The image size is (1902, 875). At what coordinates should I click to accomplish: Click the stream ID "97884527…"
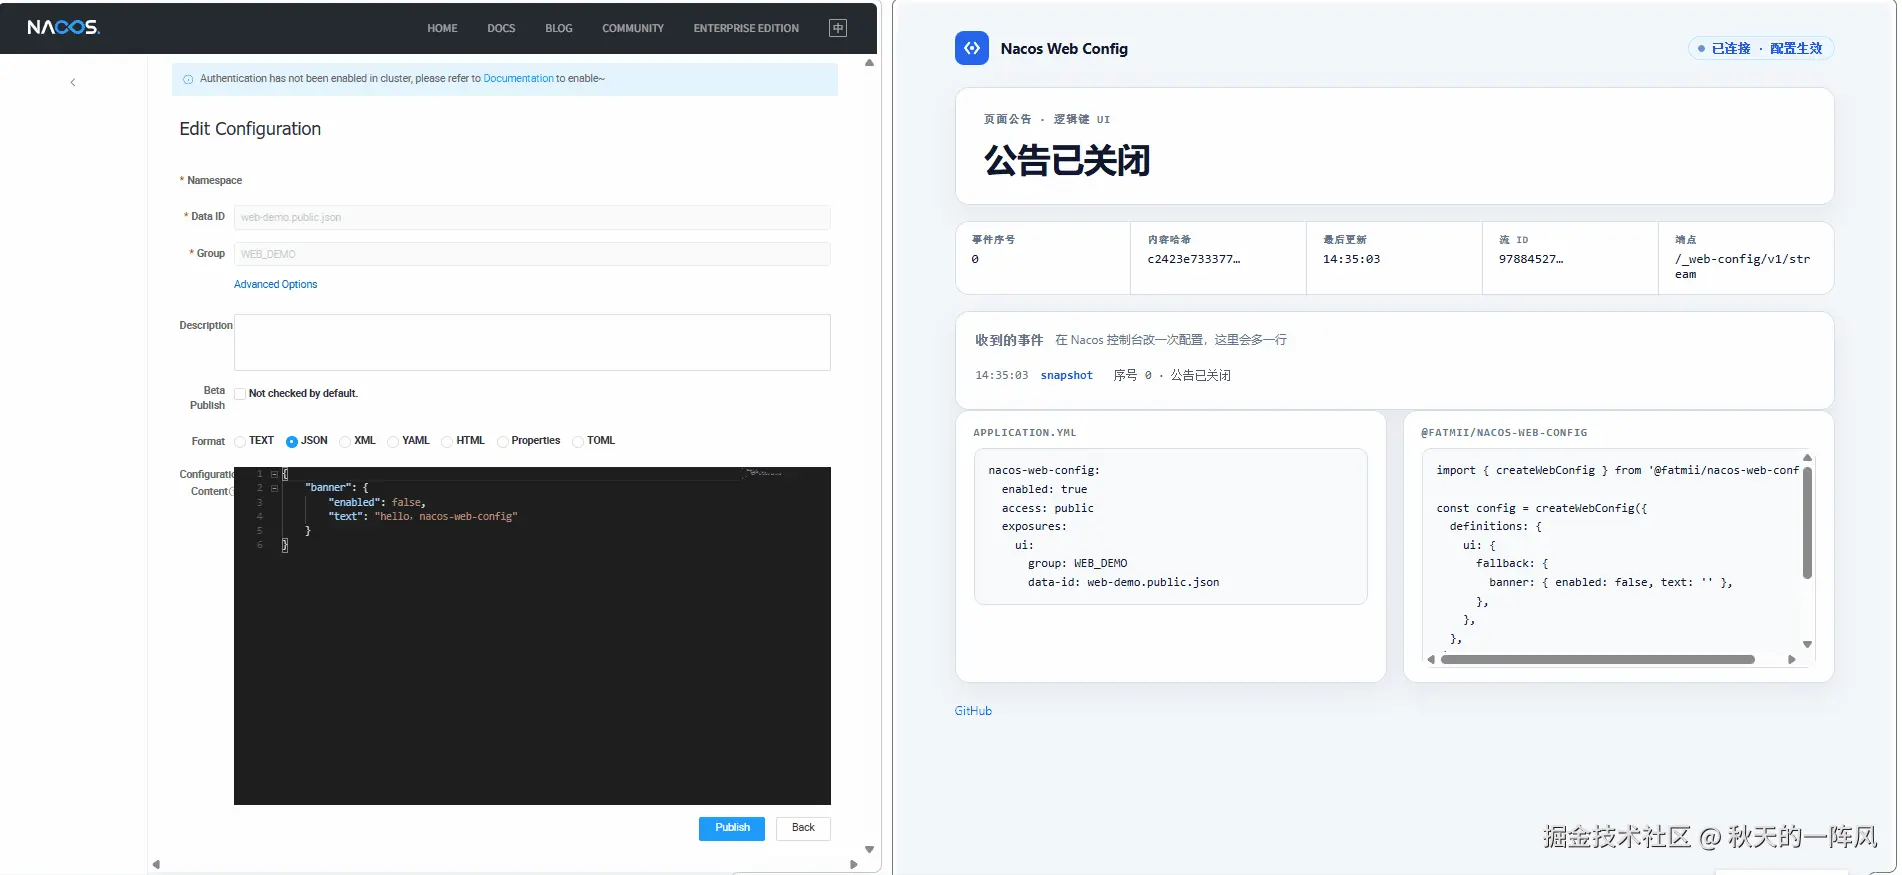click(x=1531, y=259)
